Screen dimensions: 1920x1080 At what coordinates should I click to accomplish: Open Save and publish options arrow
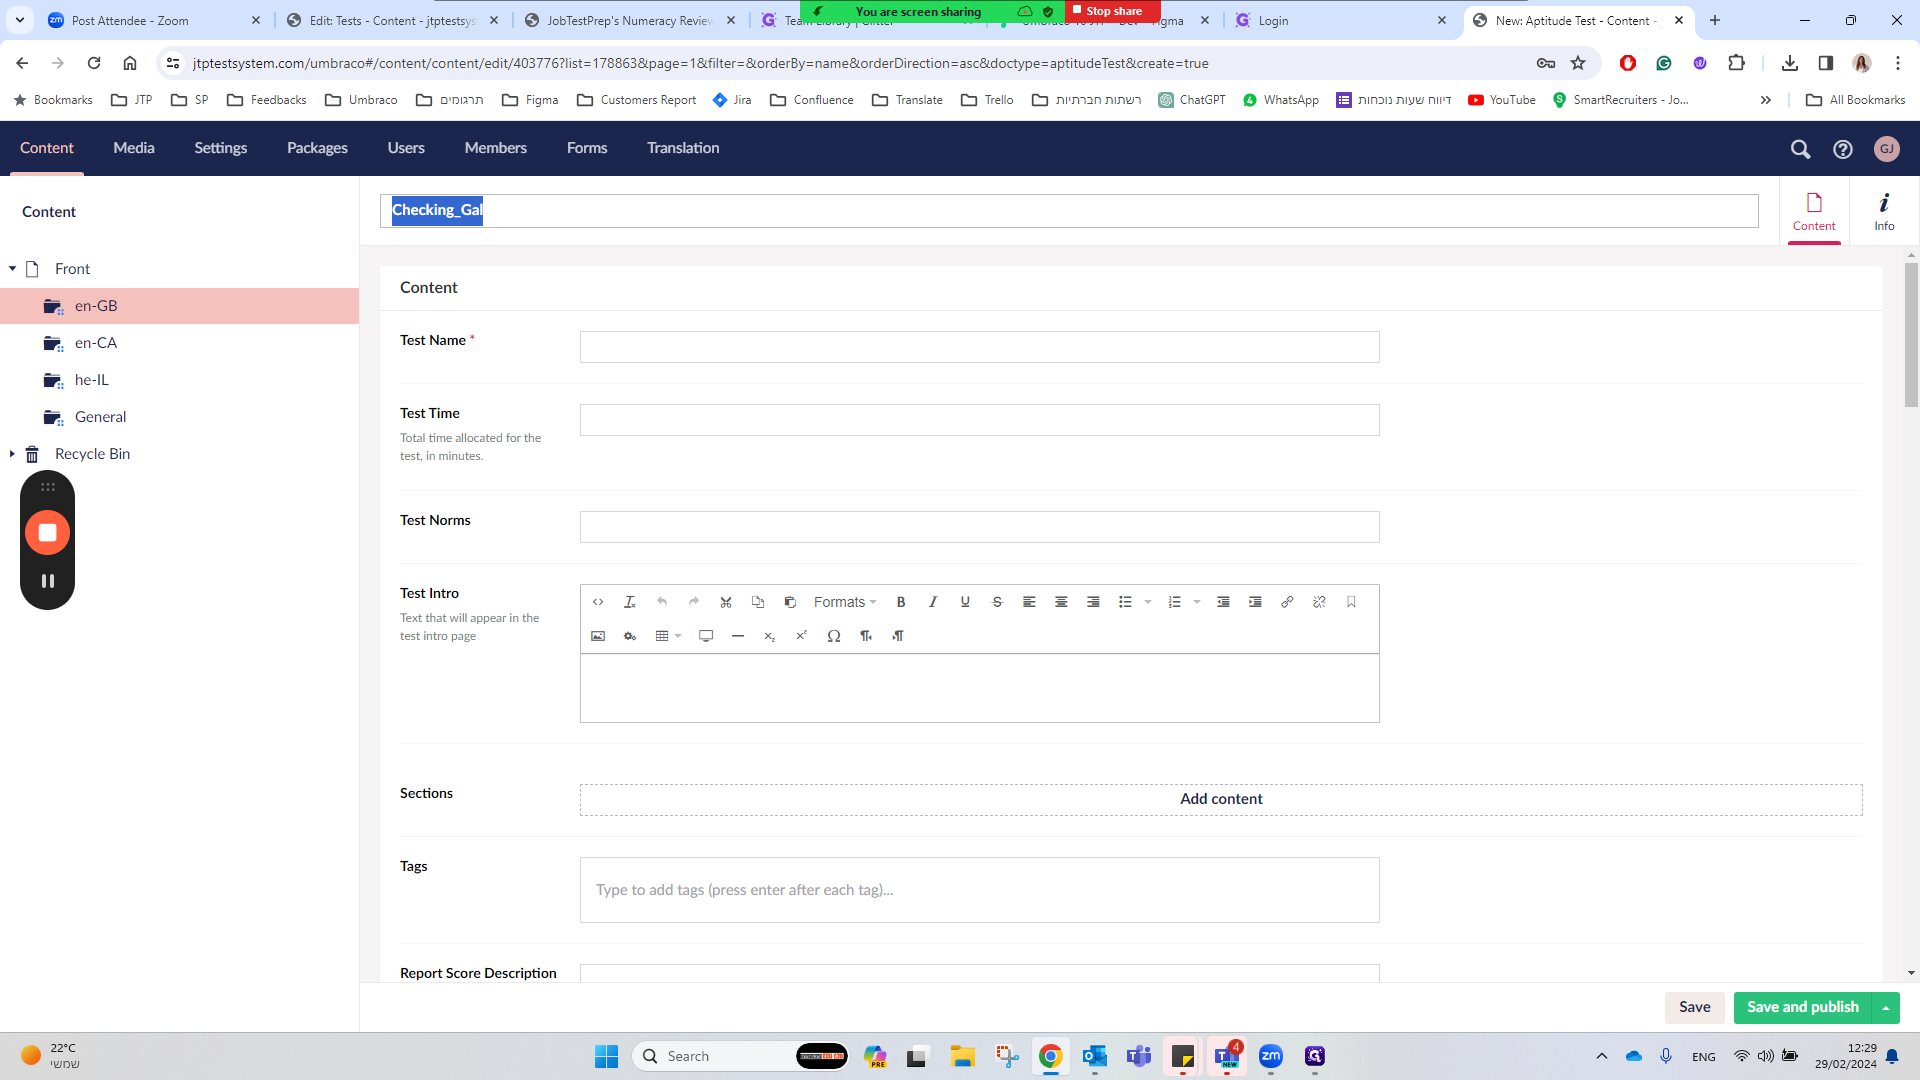click(1886, 1008)
